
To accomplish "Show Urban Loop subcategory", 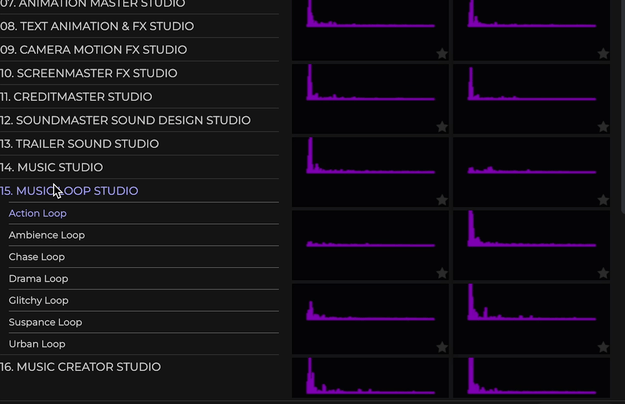I will [x=37, y=344].
